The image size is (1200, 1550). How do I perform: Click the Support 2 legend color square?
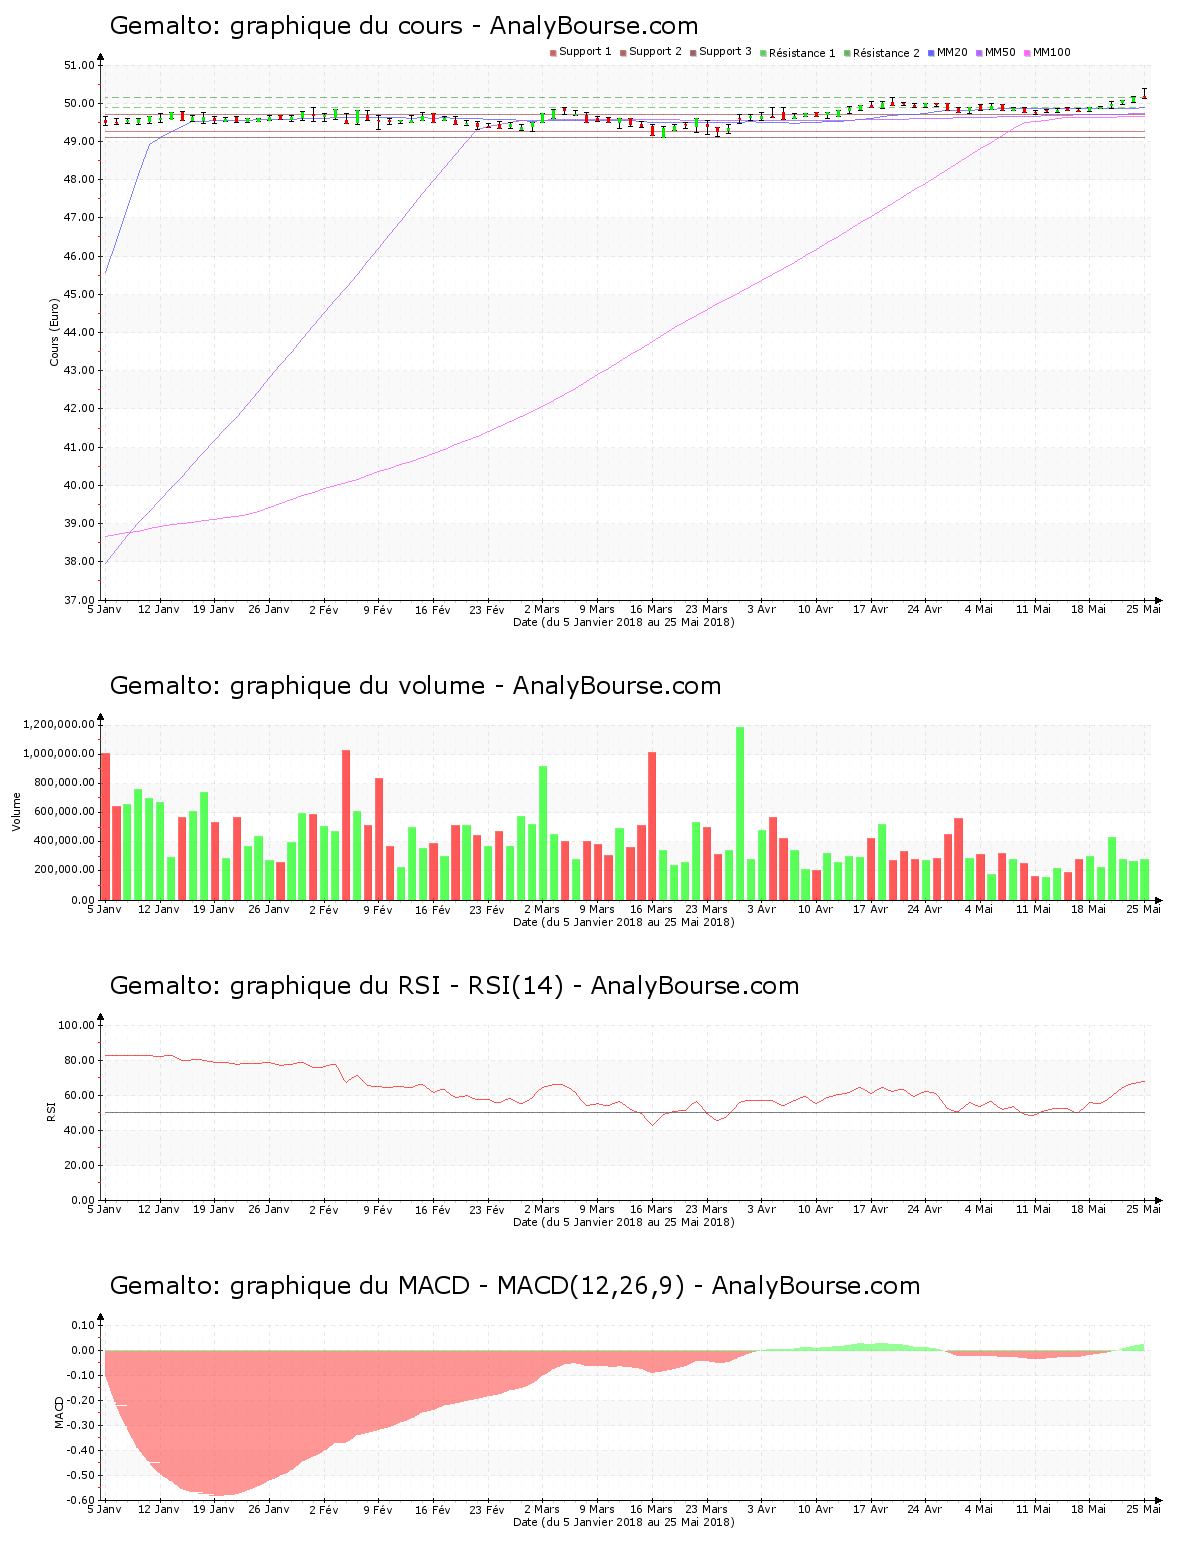[623, 53]
